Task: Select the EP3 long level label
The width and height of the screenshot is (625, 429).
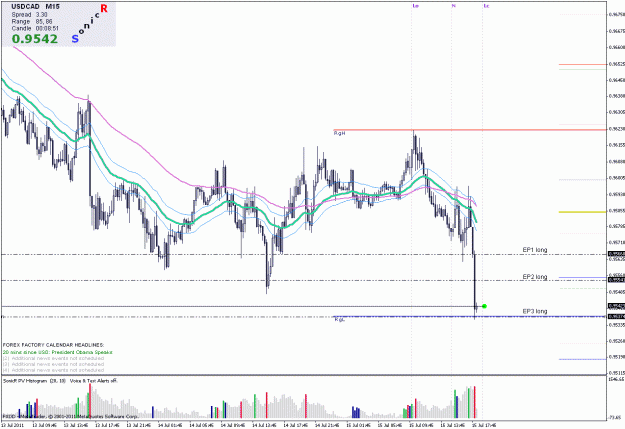Action: 535,311
